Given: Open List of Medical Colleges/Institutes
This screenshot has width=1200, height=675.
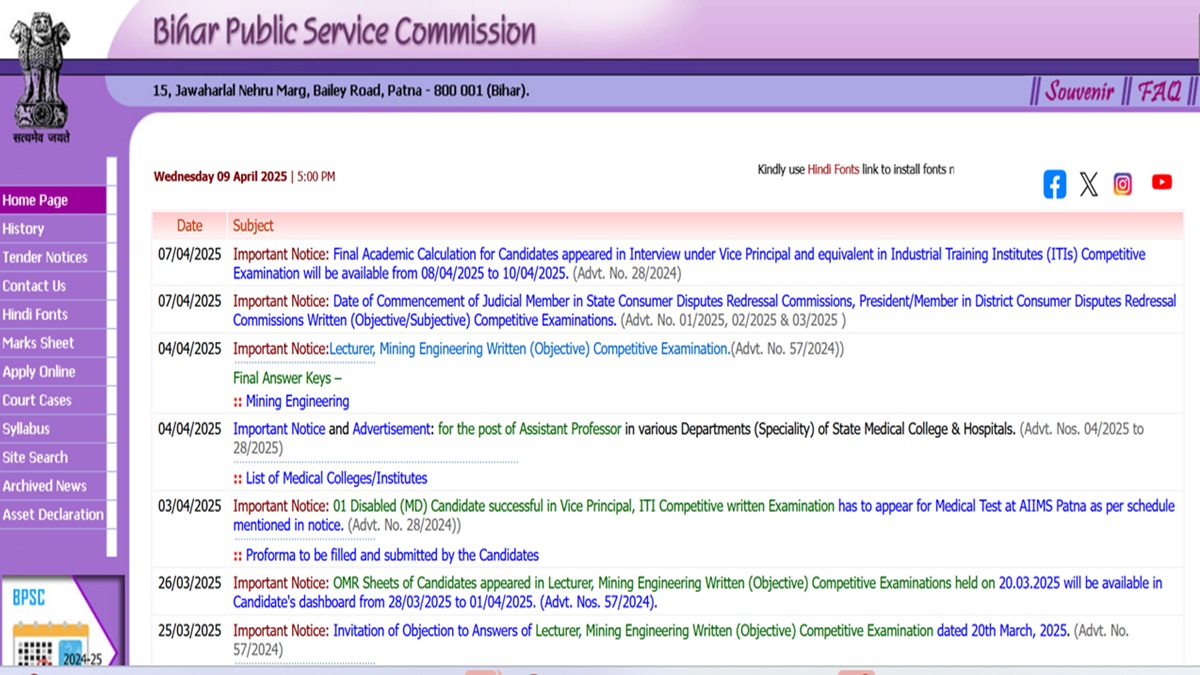Looking at the screenshot, I should click(x=338, y=478).
